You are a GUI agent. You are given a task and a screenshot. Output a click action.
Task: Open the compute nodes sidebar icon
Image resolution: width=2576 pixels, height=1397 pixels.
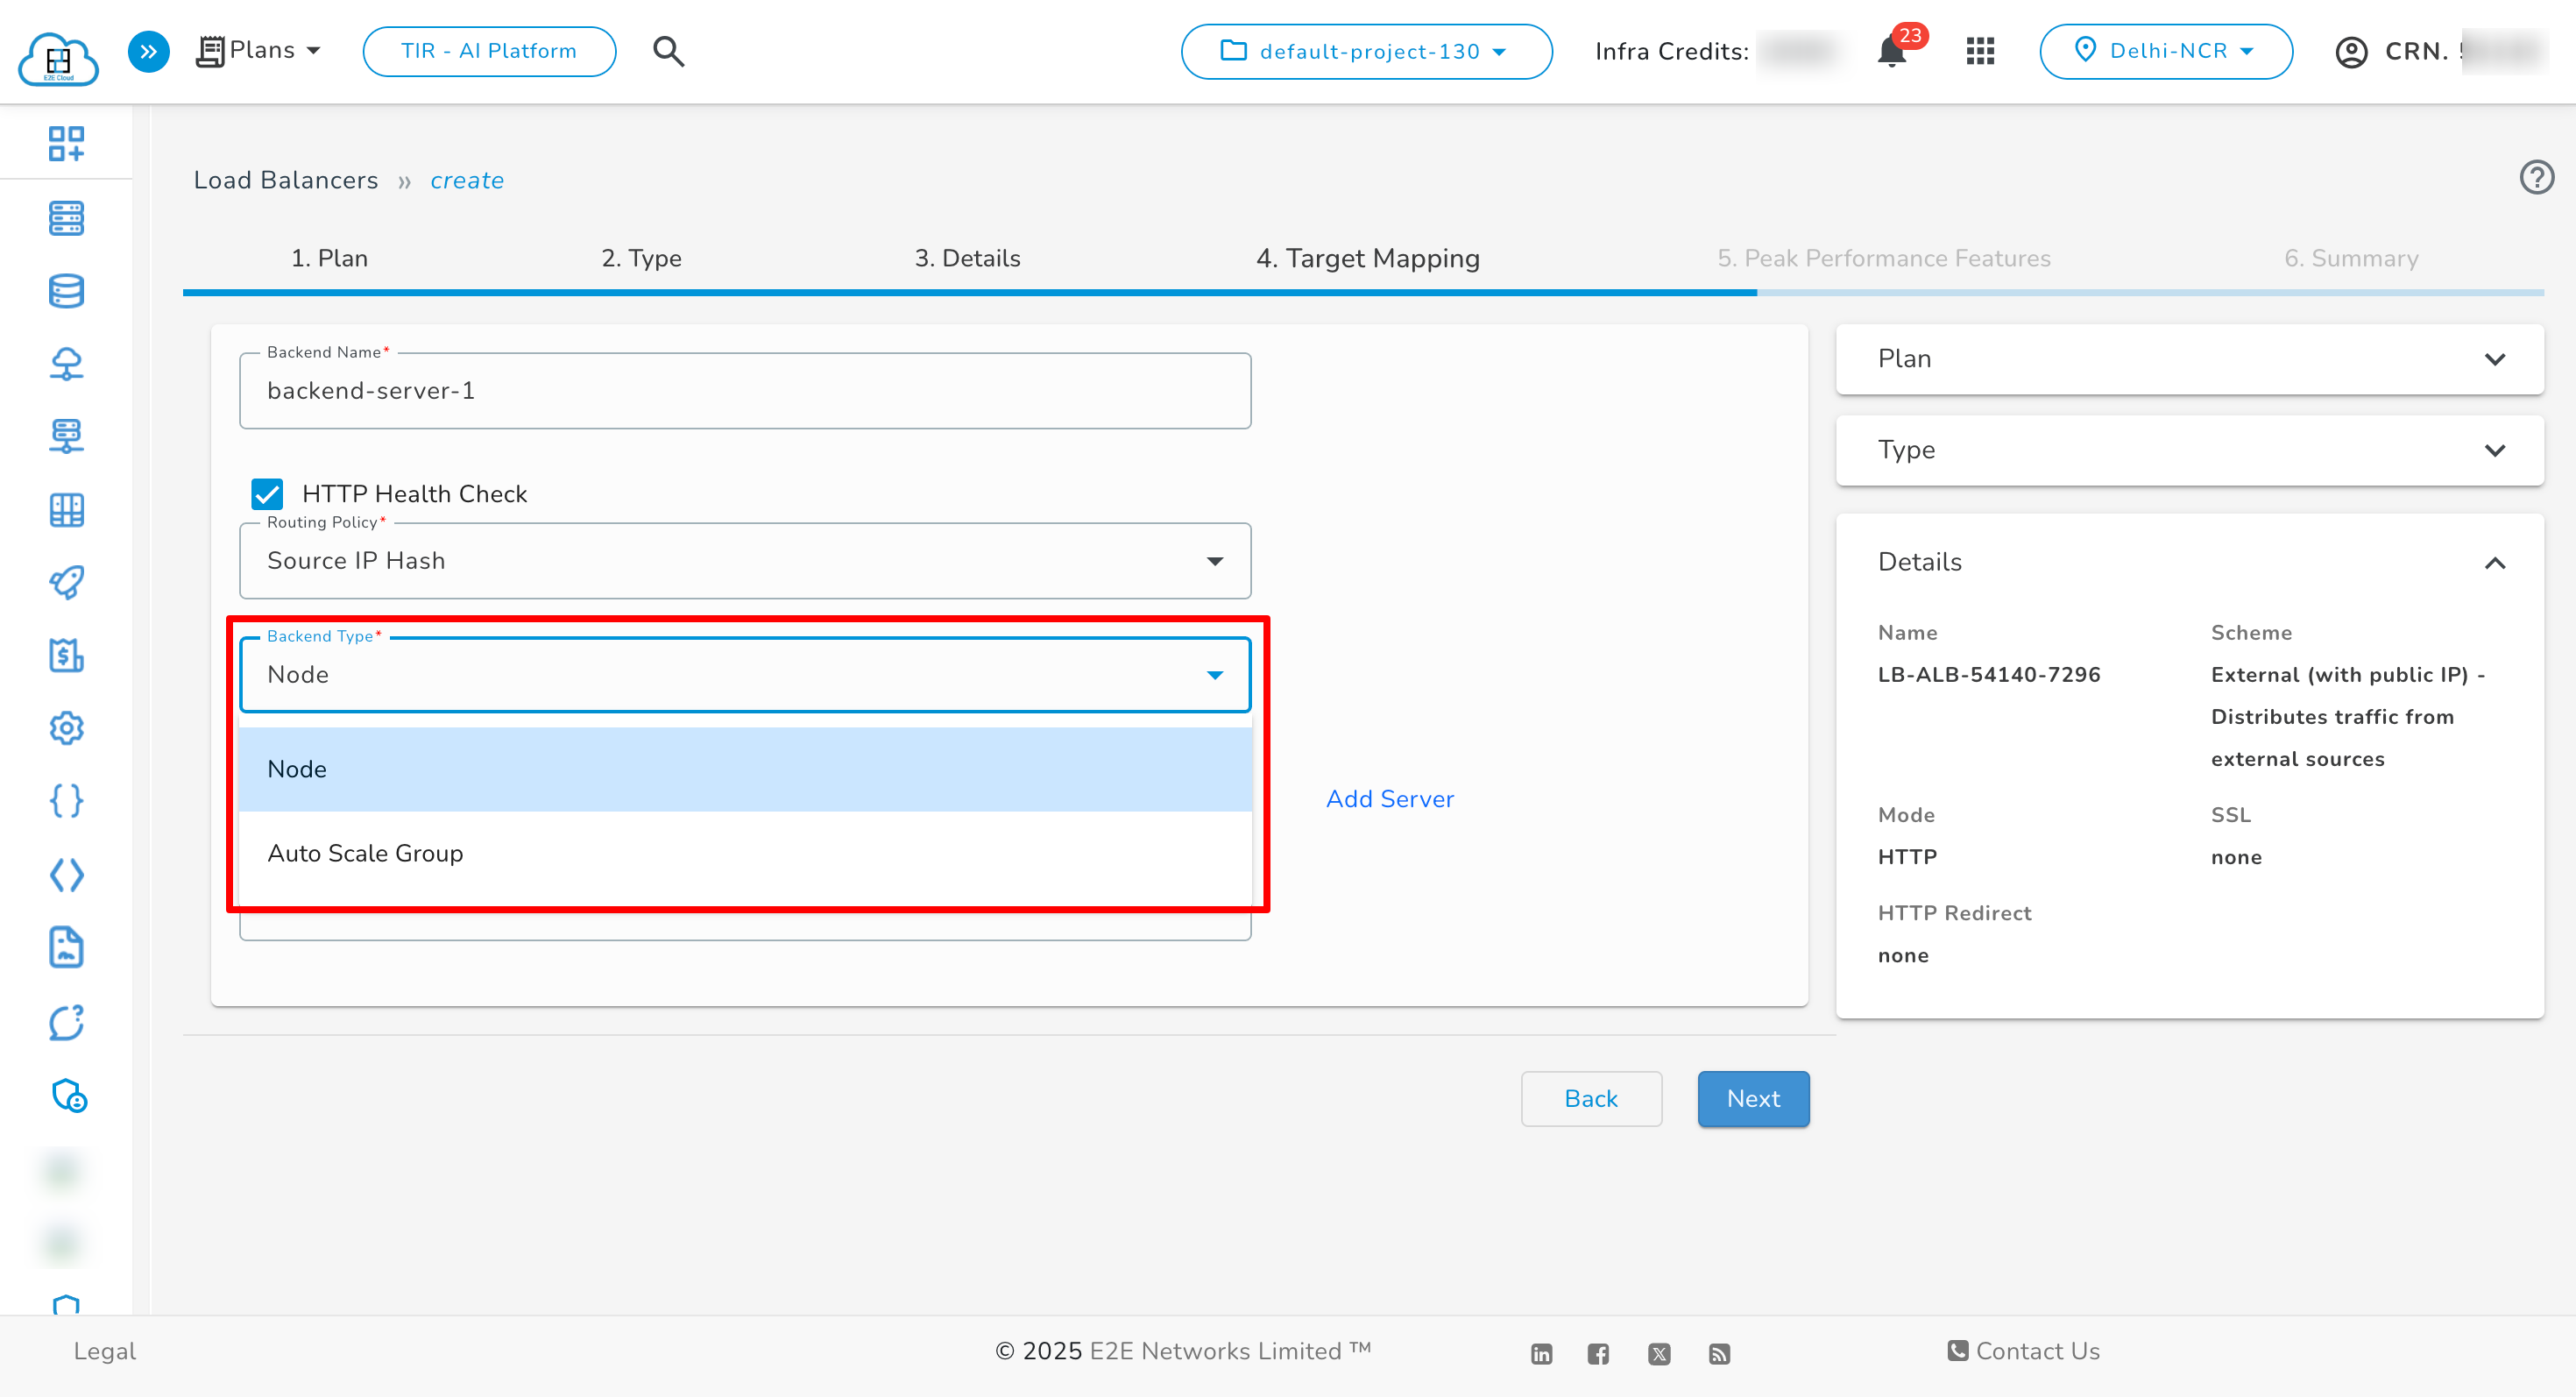[x=66, y=220]
